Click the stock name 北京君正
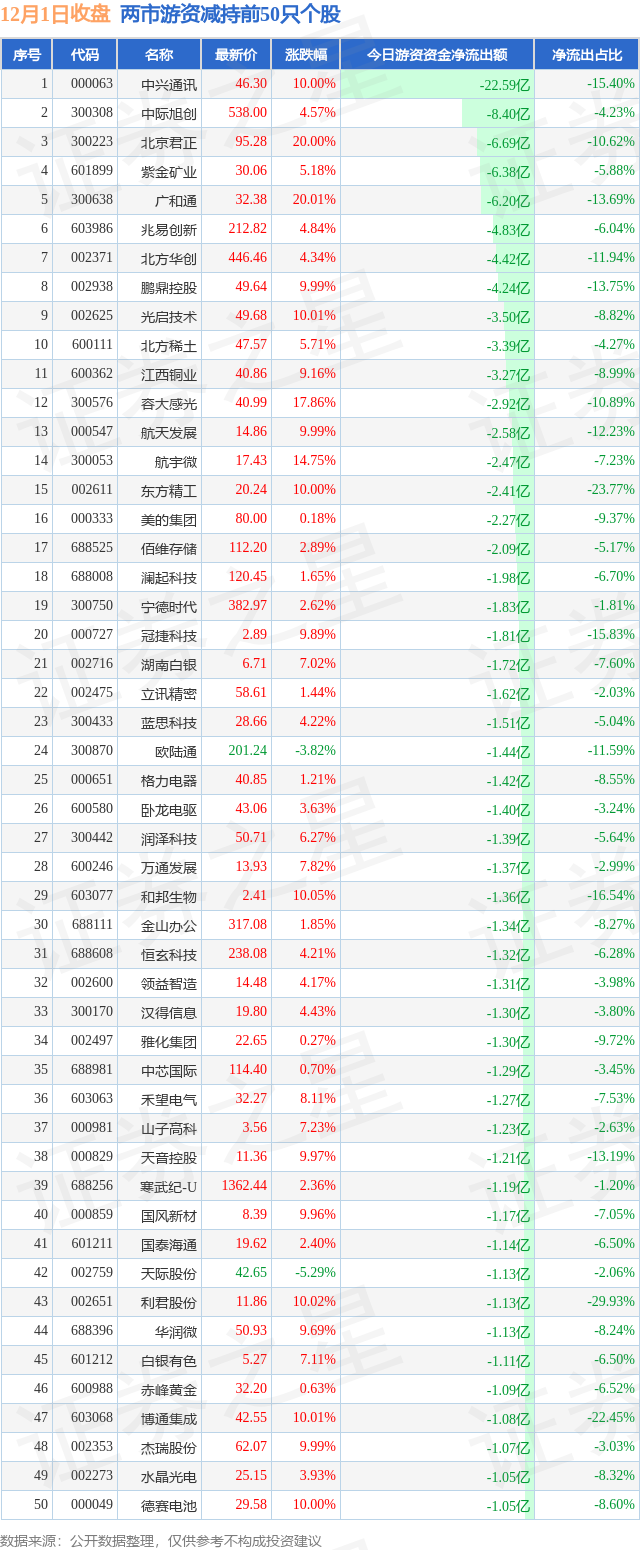Viewport: 640px width, 1550px height. [169, 142]
